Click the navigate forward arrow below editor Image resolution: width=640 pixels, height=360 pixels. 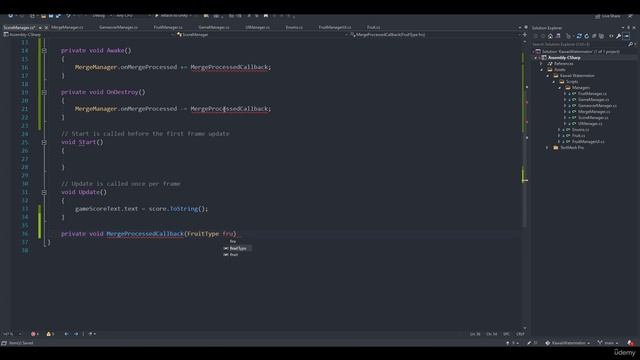tap(76, 334)
